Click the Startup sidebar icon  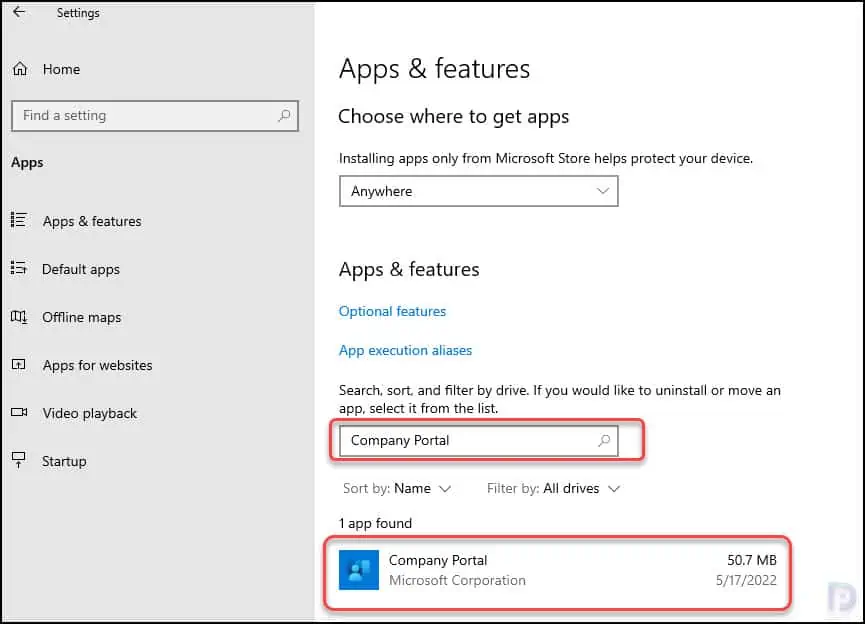click(x=19, y=460)
